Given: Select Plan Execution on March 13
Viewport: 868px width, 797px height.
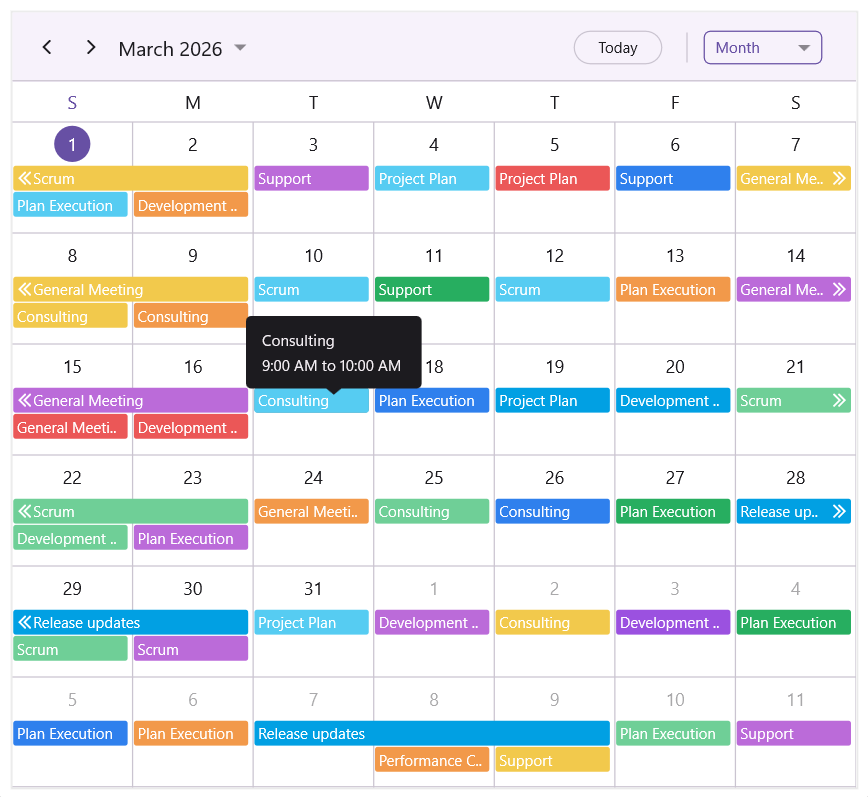Looking at the screenshot, I should coord(673,289).
